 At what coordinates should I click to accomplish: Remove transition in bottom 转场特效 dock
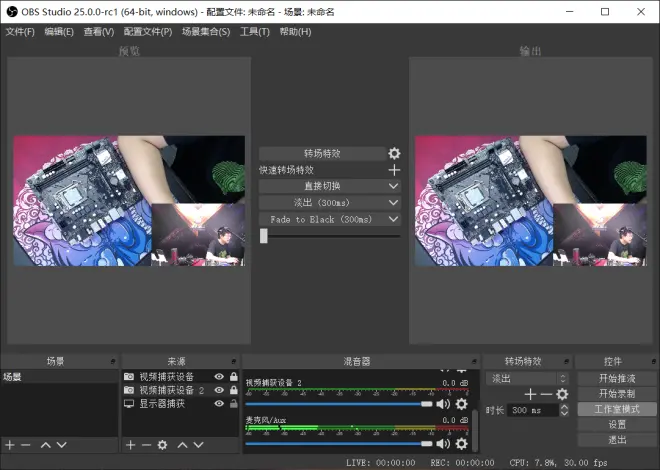coord(546,394)
